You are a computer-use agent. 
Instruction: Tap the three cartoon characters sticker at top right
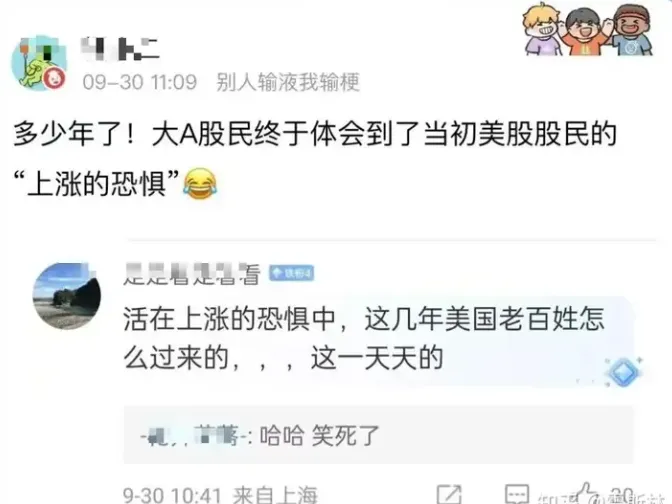coord(587,29)
